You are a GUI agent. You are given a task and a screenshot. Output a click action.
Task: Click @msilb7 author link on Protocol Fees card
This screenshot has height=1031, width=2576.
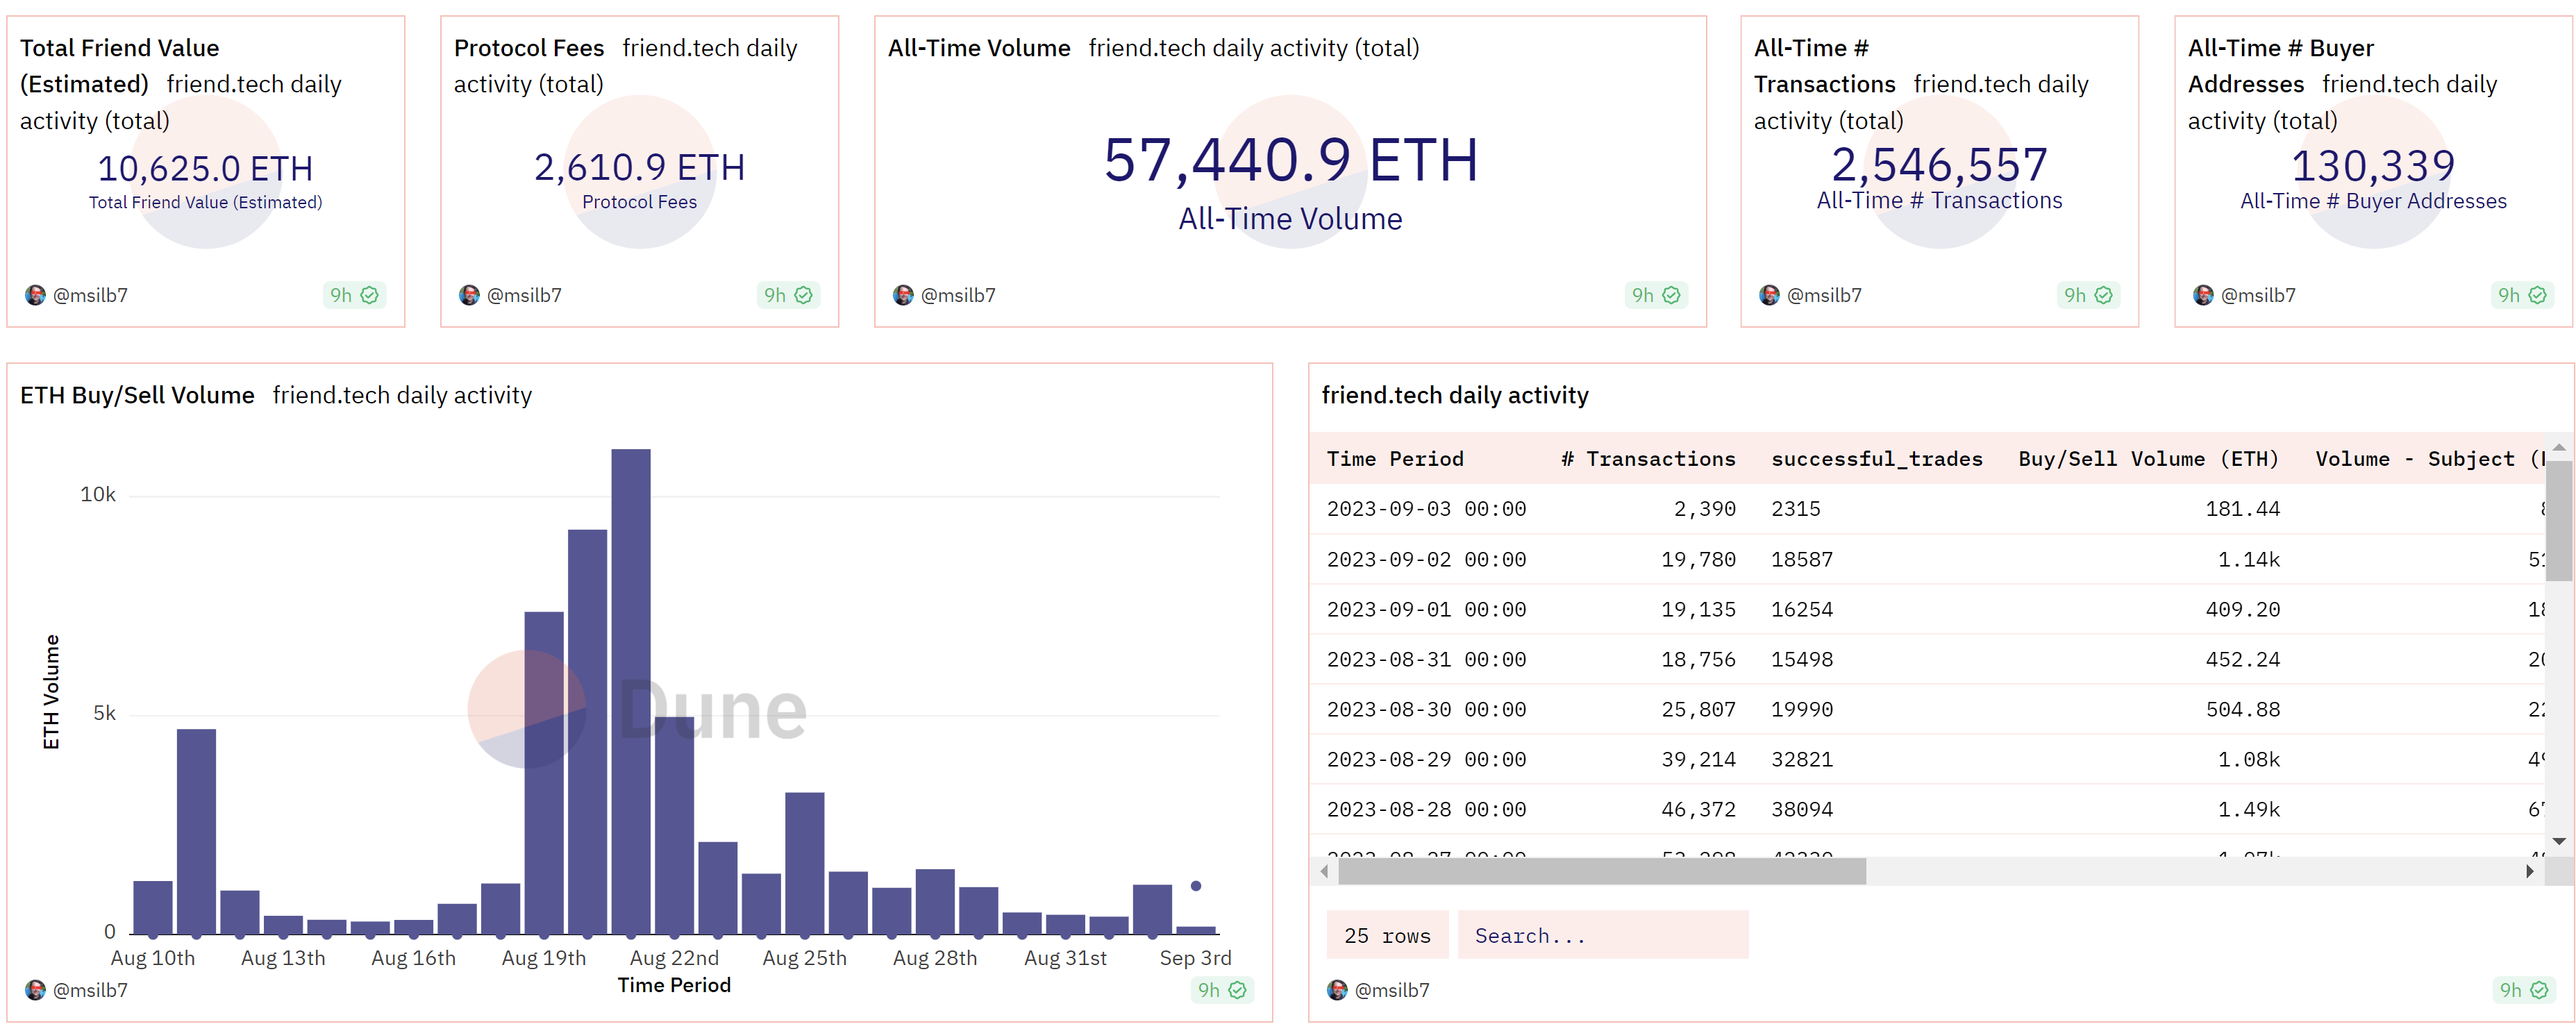coord(523,295)
